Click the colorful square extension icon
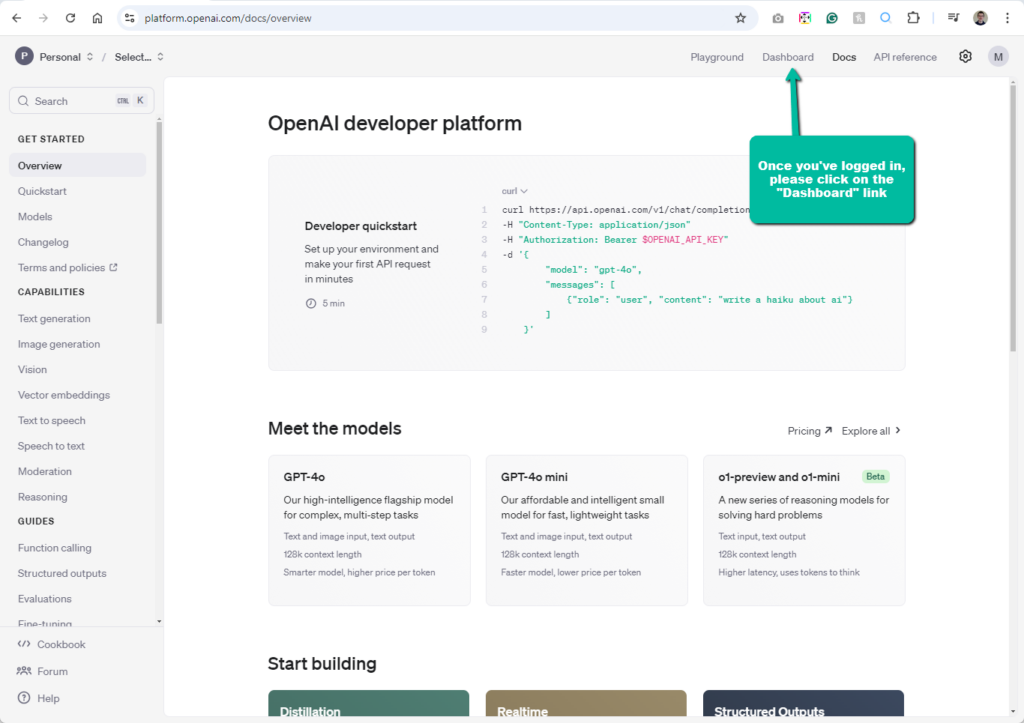This screenshot has height=723, width=1024. (x=805, y=18)
